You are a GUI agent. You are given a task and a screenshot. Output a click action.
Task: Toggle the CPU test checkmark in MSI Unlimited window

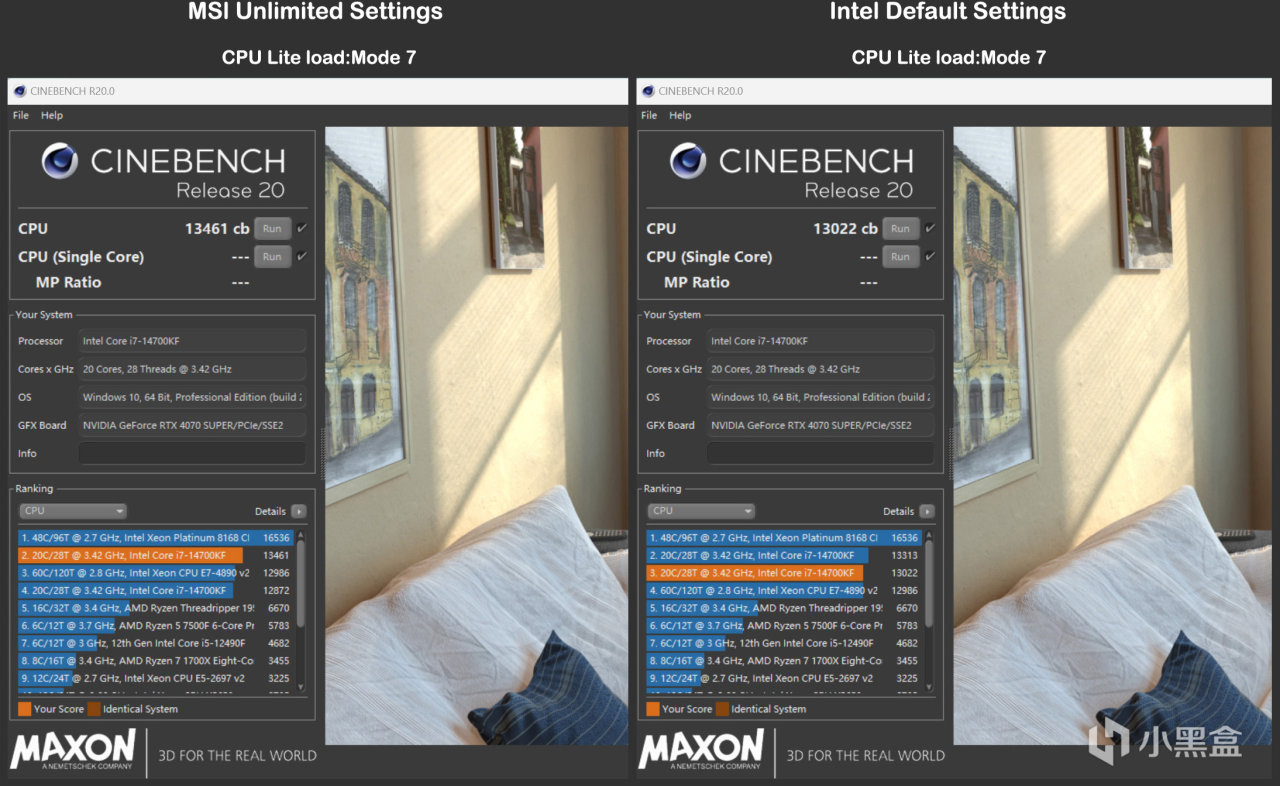pyautogui.click(x=302, y=228)
